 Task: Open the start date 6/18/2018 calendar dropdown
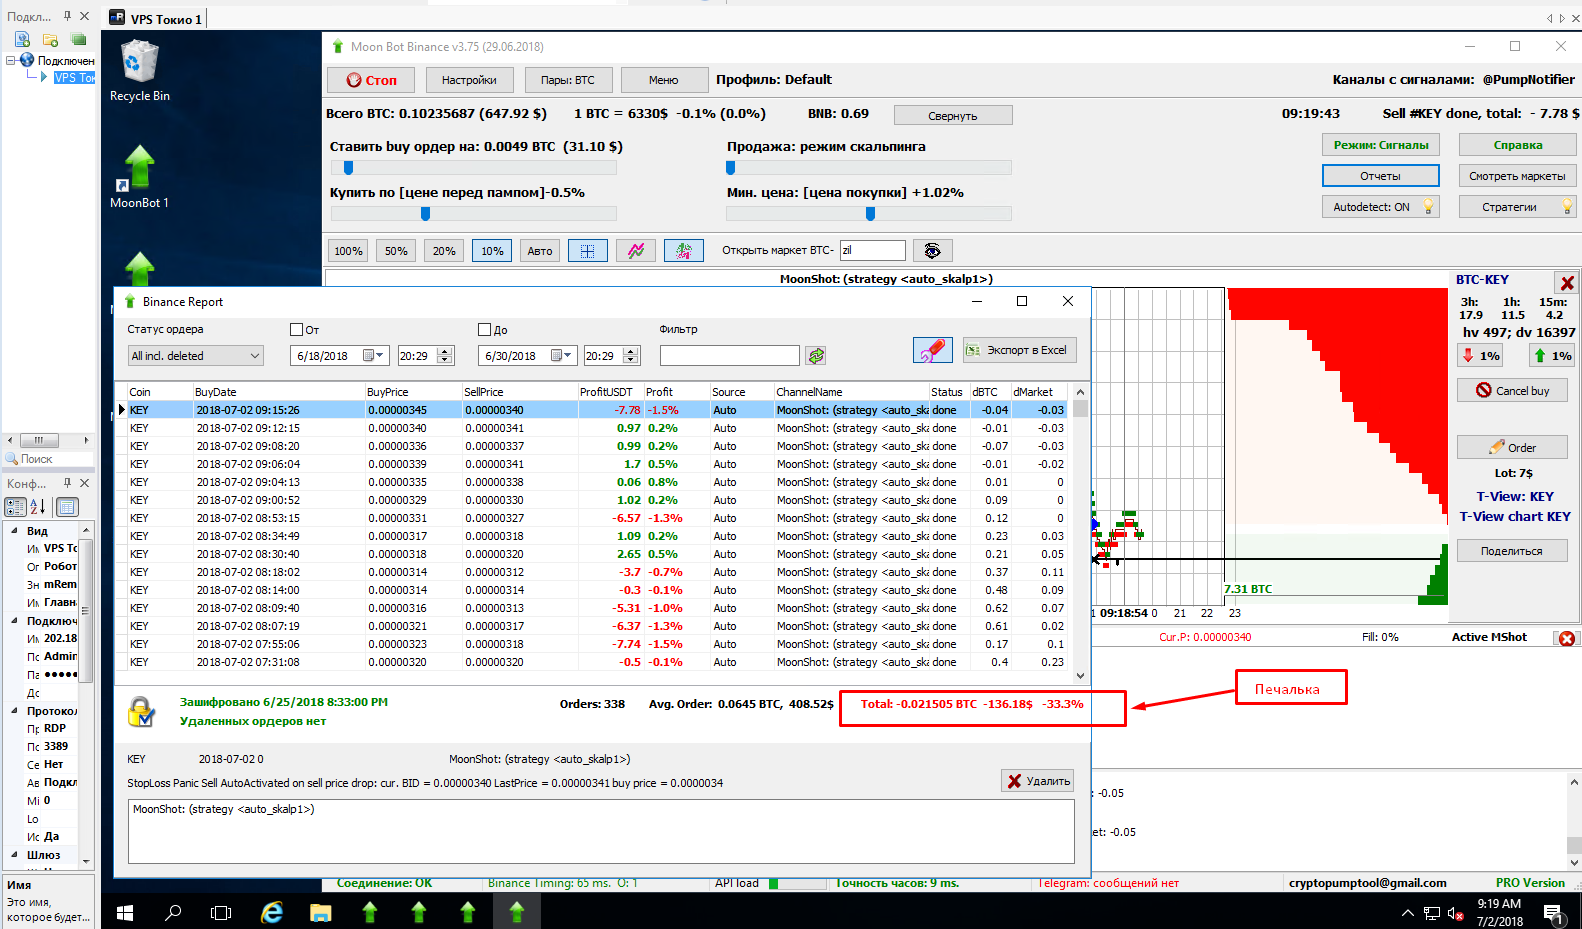tap(372, 356)
